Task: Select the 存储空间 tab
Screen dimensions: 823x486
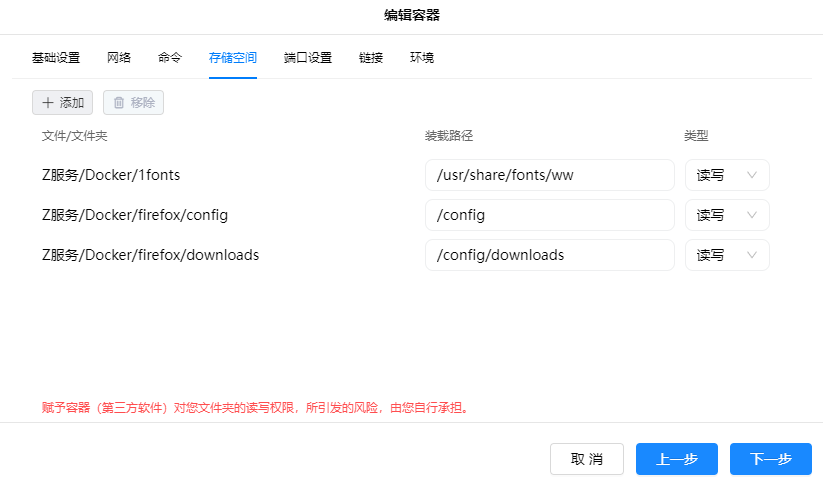Action: pyautogui.click(x=233, y=58)
